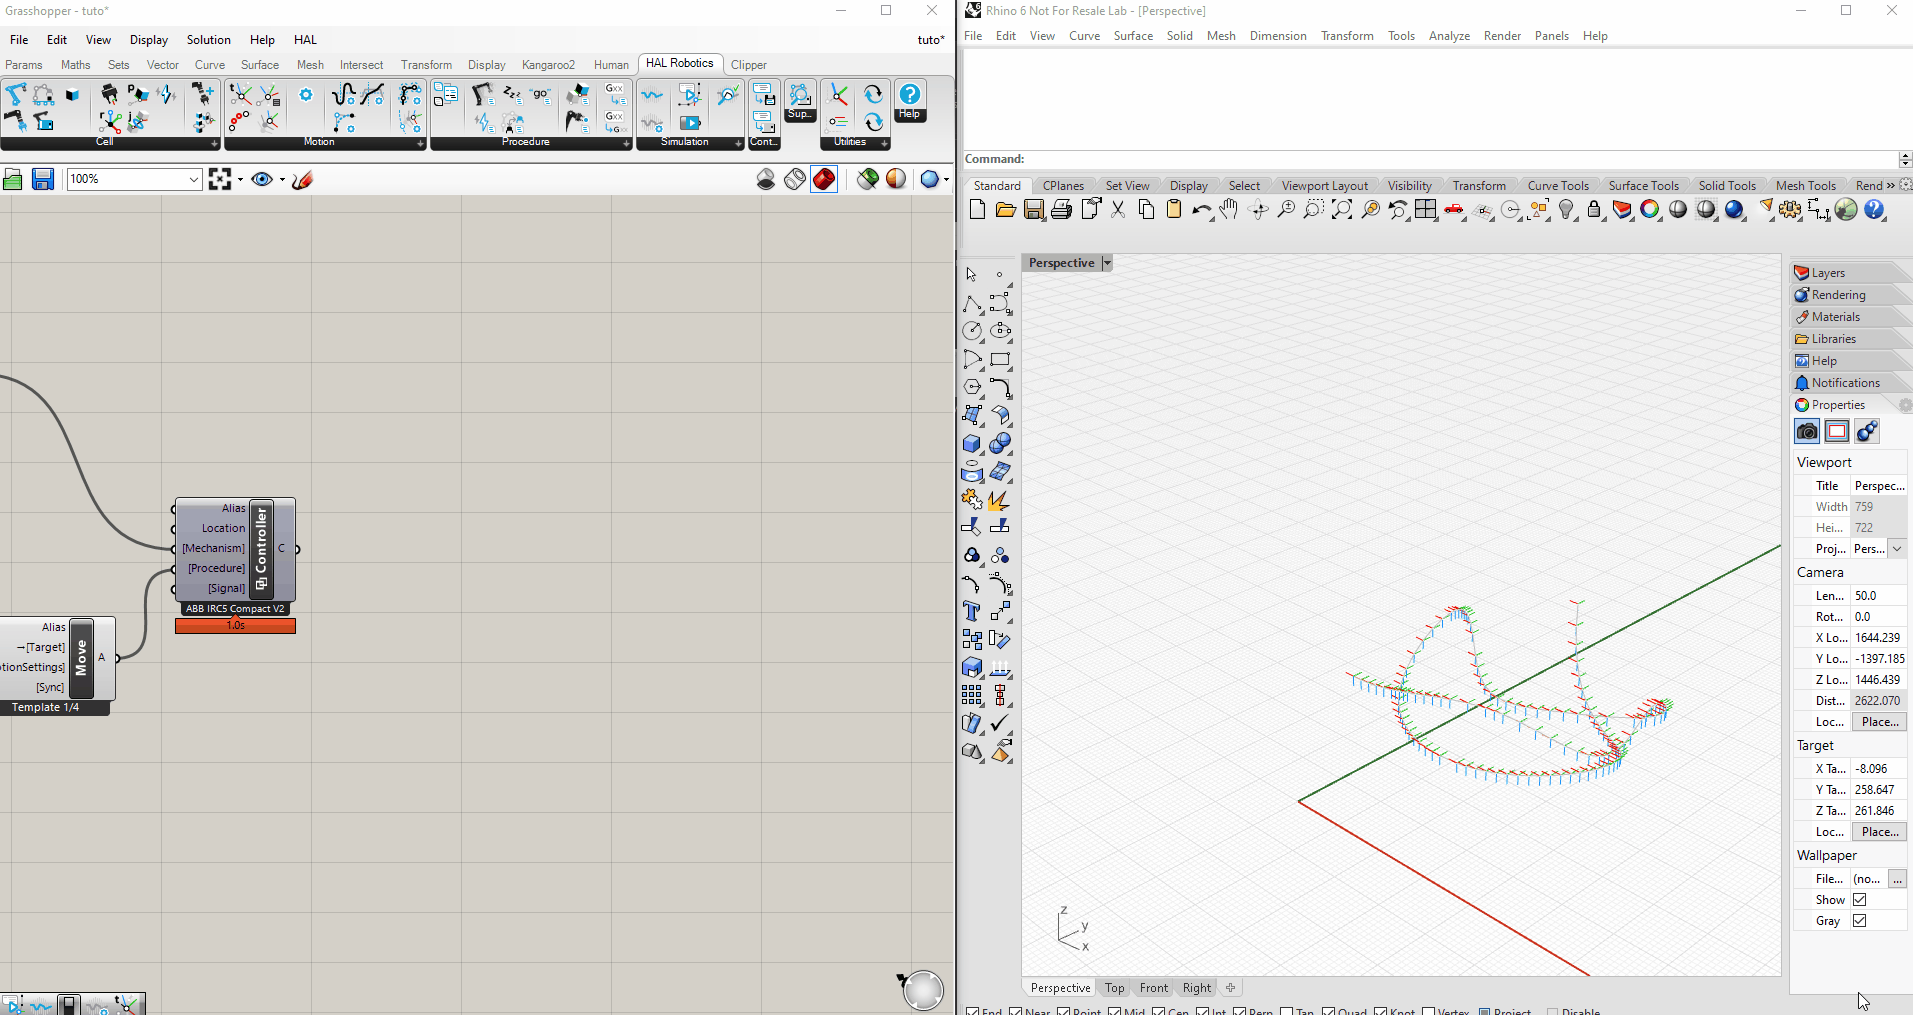Uncheck the Wallpaper Show checkbox
The width and height of the screenshot is (1913, 1015).
click(x=1859, y=899)
